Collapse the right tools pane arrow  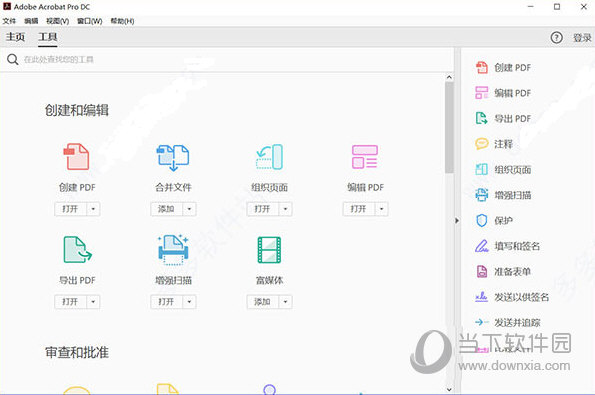pos(457,220)
